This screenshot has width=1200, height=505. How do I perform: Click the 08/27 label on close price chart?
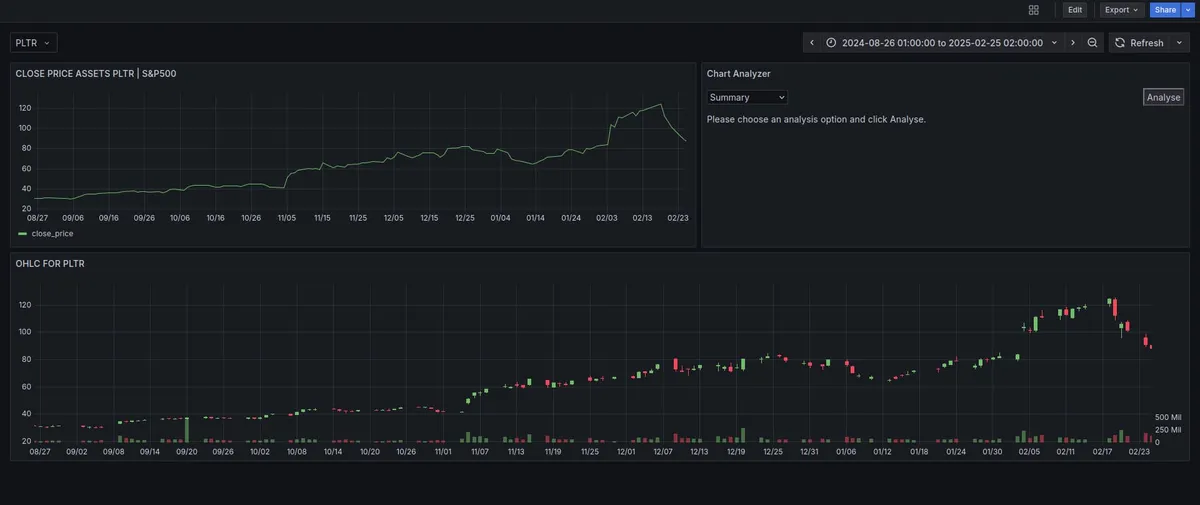point(37,217)
